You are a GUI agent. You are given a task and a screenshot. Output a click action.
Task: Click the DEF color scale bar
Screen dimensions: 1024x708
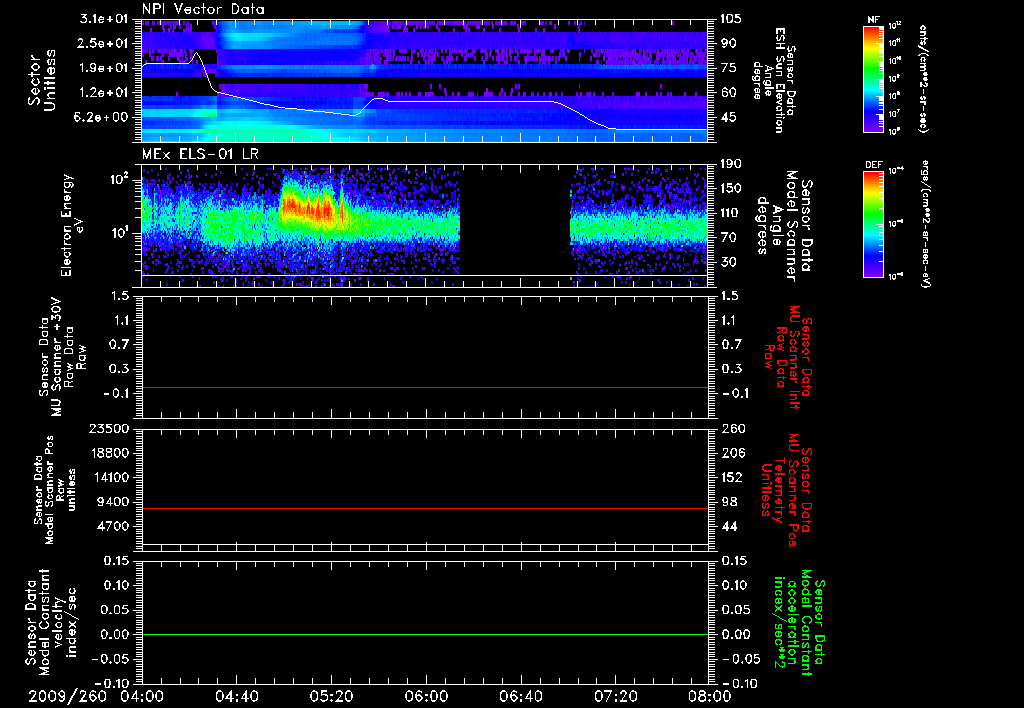[873, 224]
